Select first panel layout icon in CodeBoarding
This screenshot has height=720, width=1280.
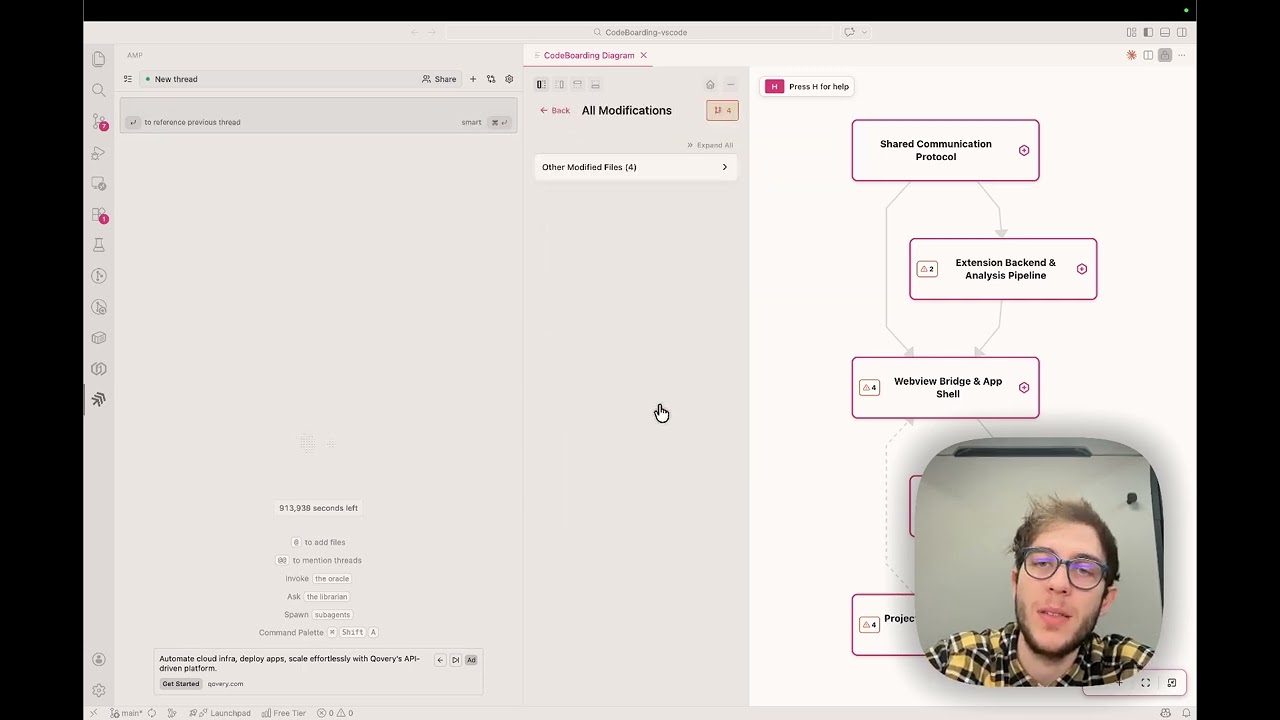541,85
